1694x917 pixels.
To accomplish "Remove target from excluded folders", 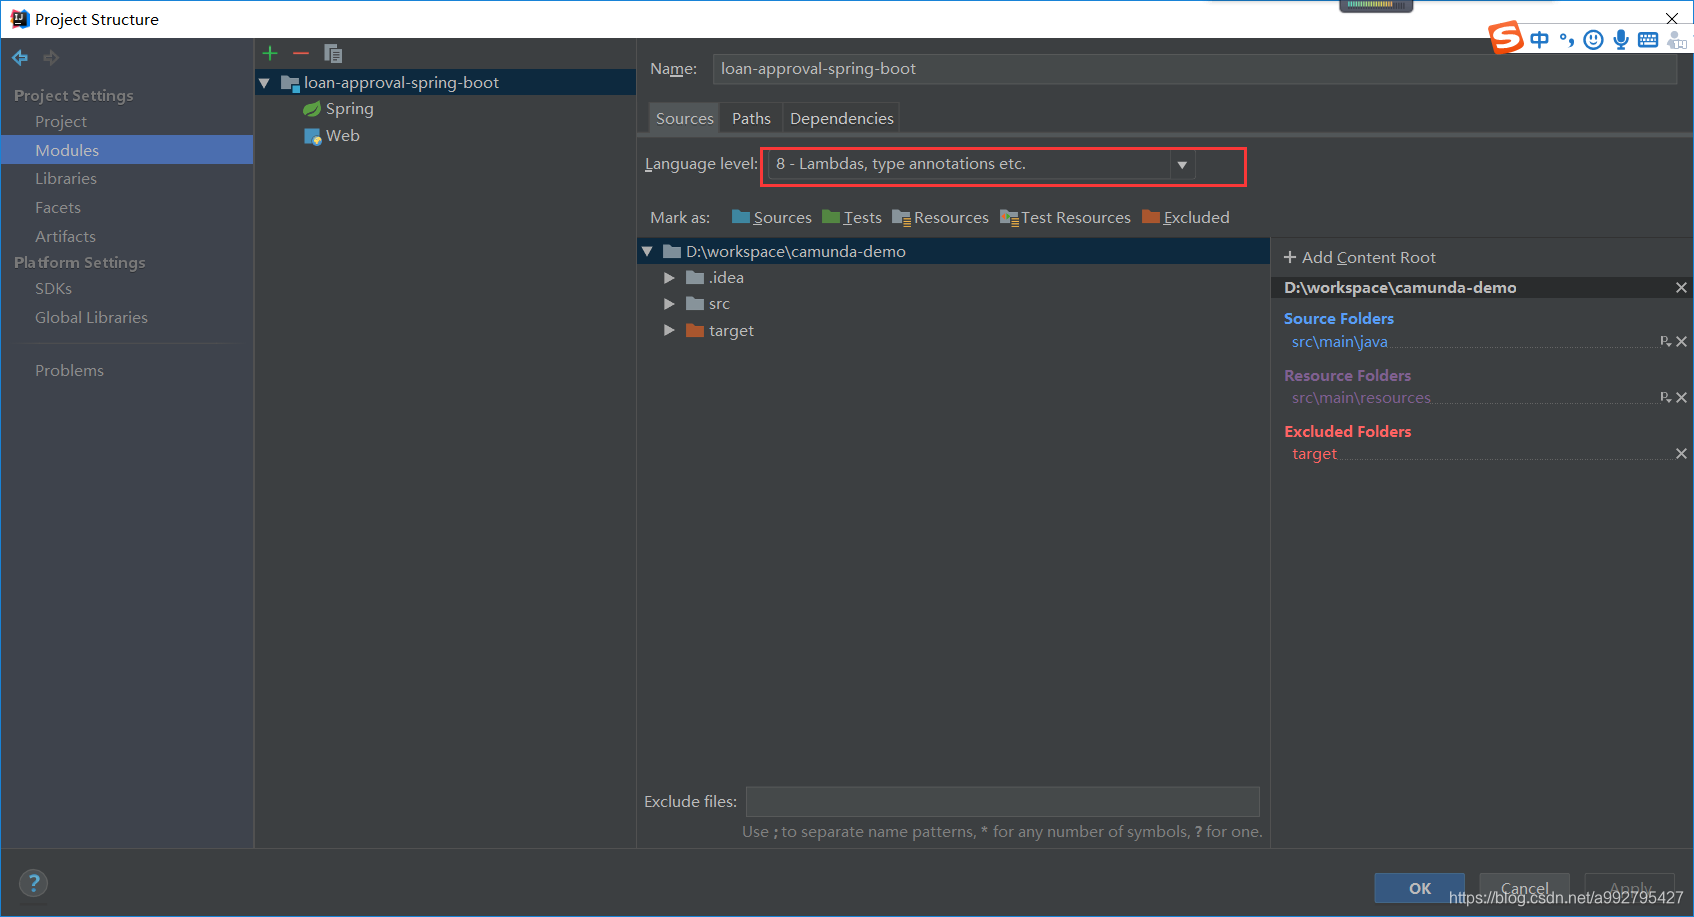I will [1682, 454].
